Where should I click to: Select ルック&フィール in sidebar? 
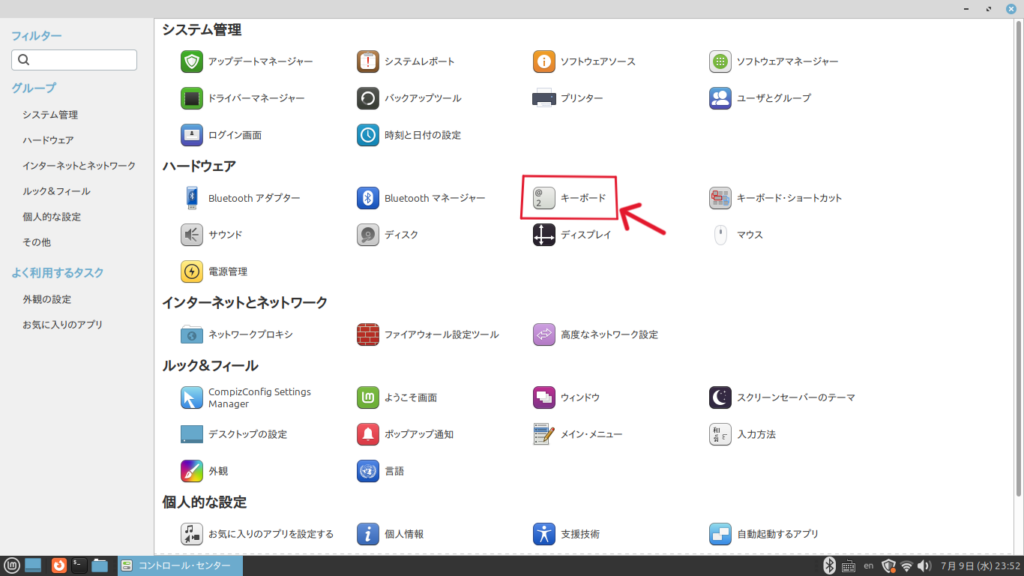pyautogui.click(x=56, y=191)
